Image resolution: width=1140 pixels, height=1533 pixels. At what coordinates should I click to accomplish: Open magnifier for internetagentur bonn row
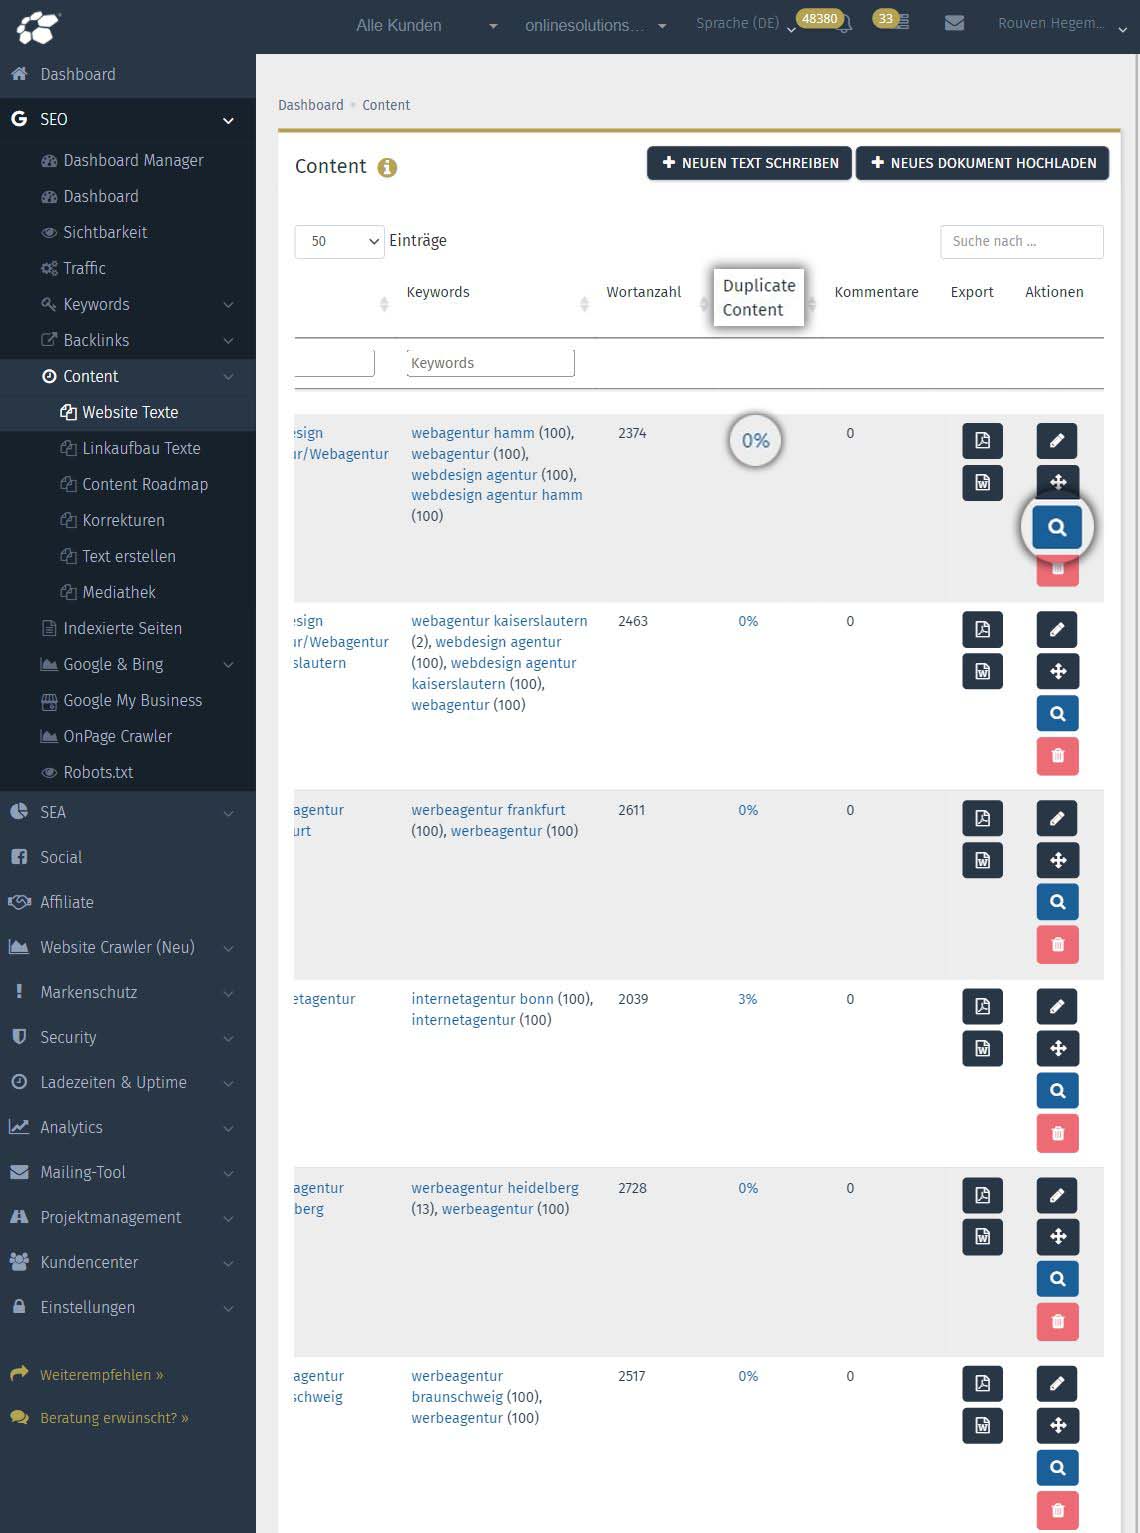(x=1057, y=1091)
